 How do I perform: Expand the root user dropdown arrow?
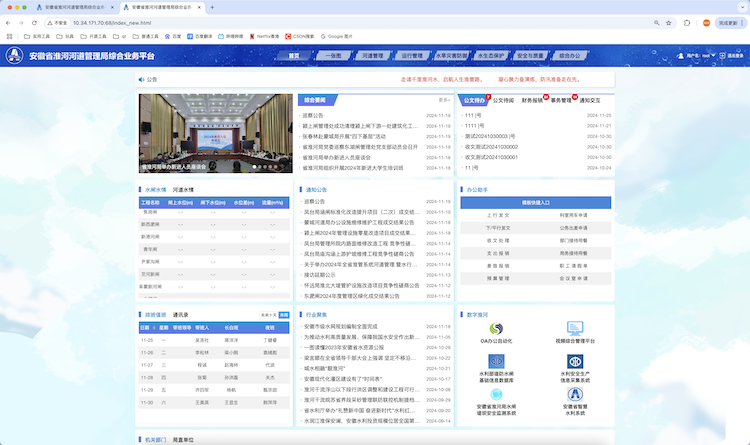(x=713, y=56)
